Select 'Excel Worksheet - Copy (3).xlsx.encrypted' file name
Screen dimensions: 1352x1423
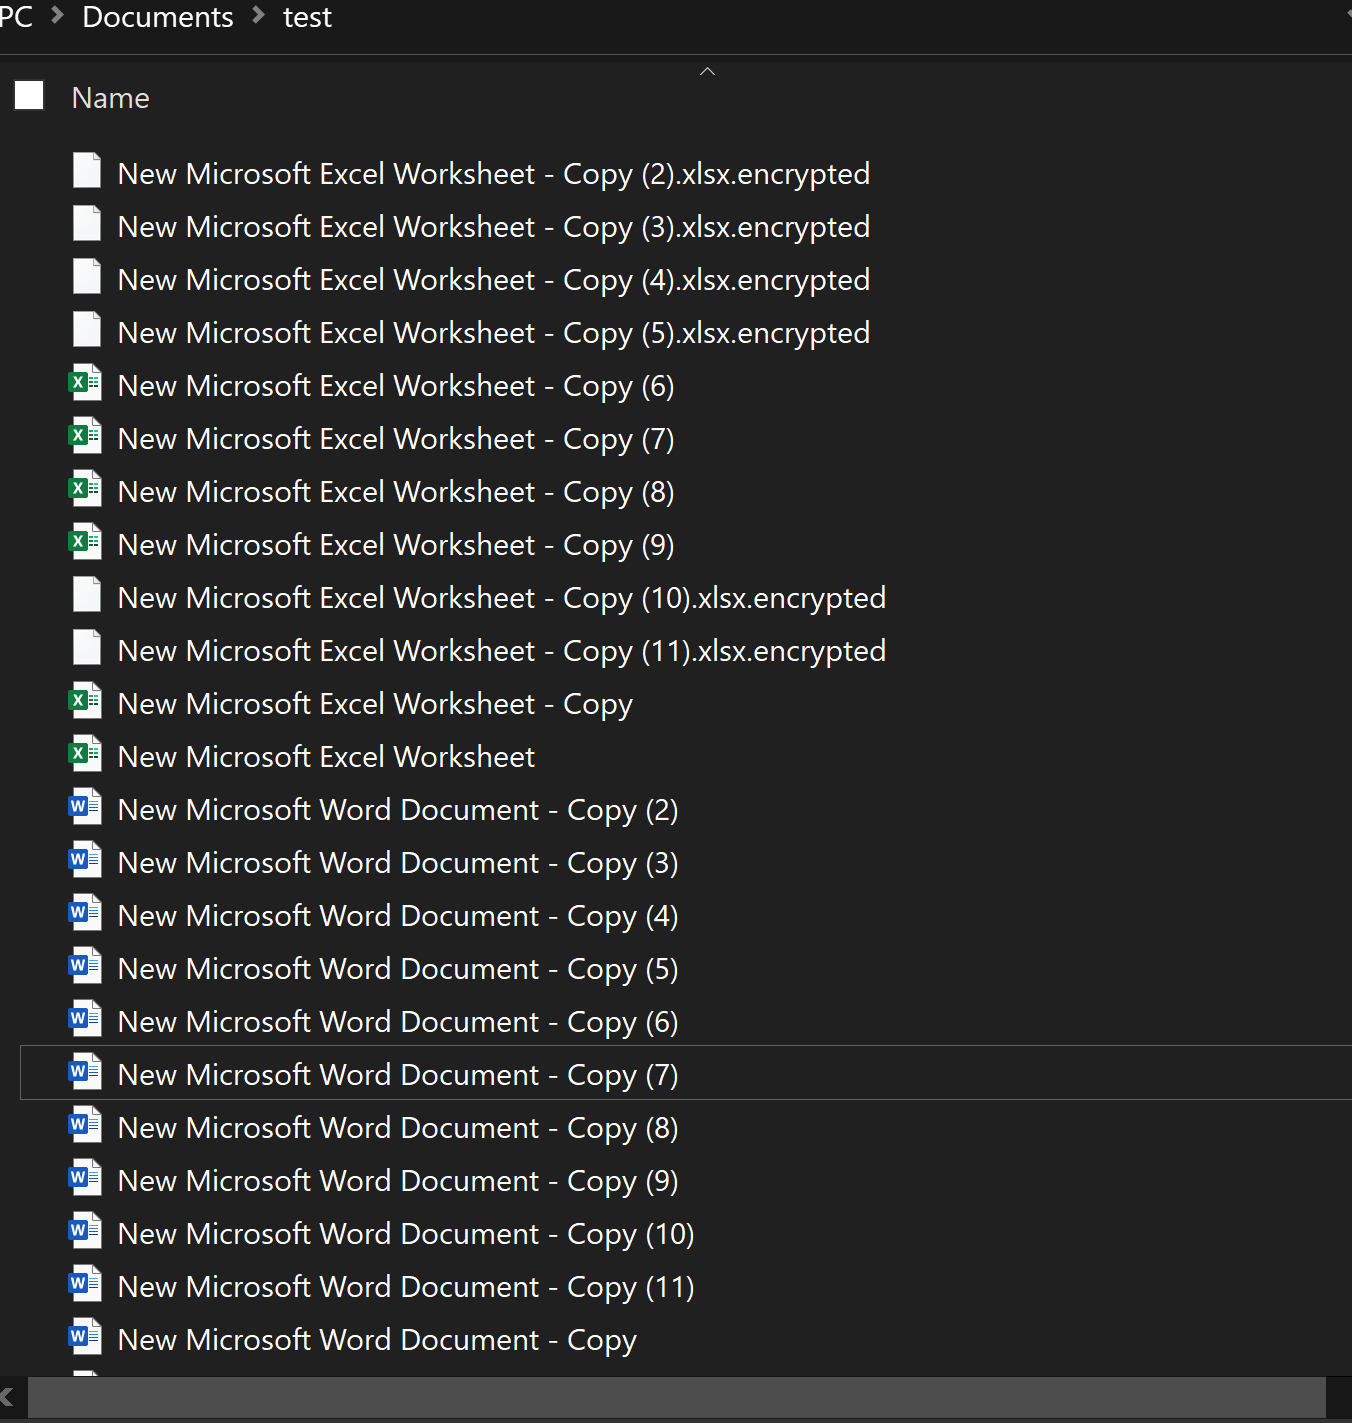click(x=494, y=227)
